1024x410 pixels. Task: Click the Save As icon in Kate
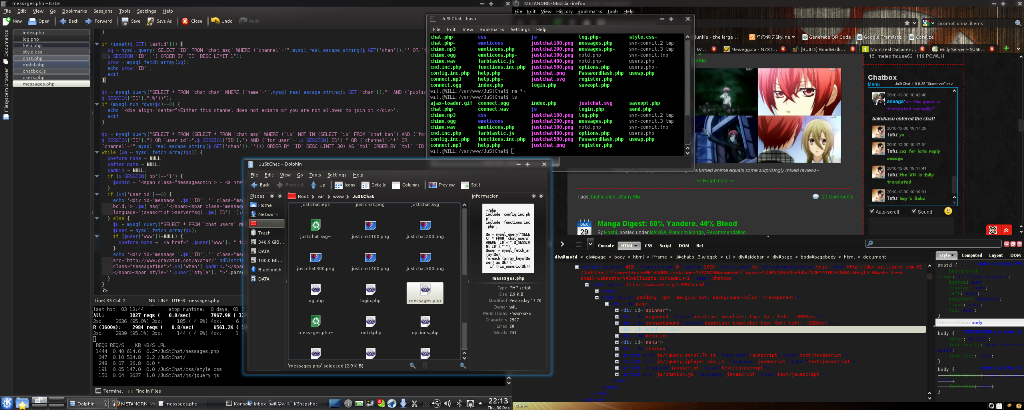pos(150,21)
